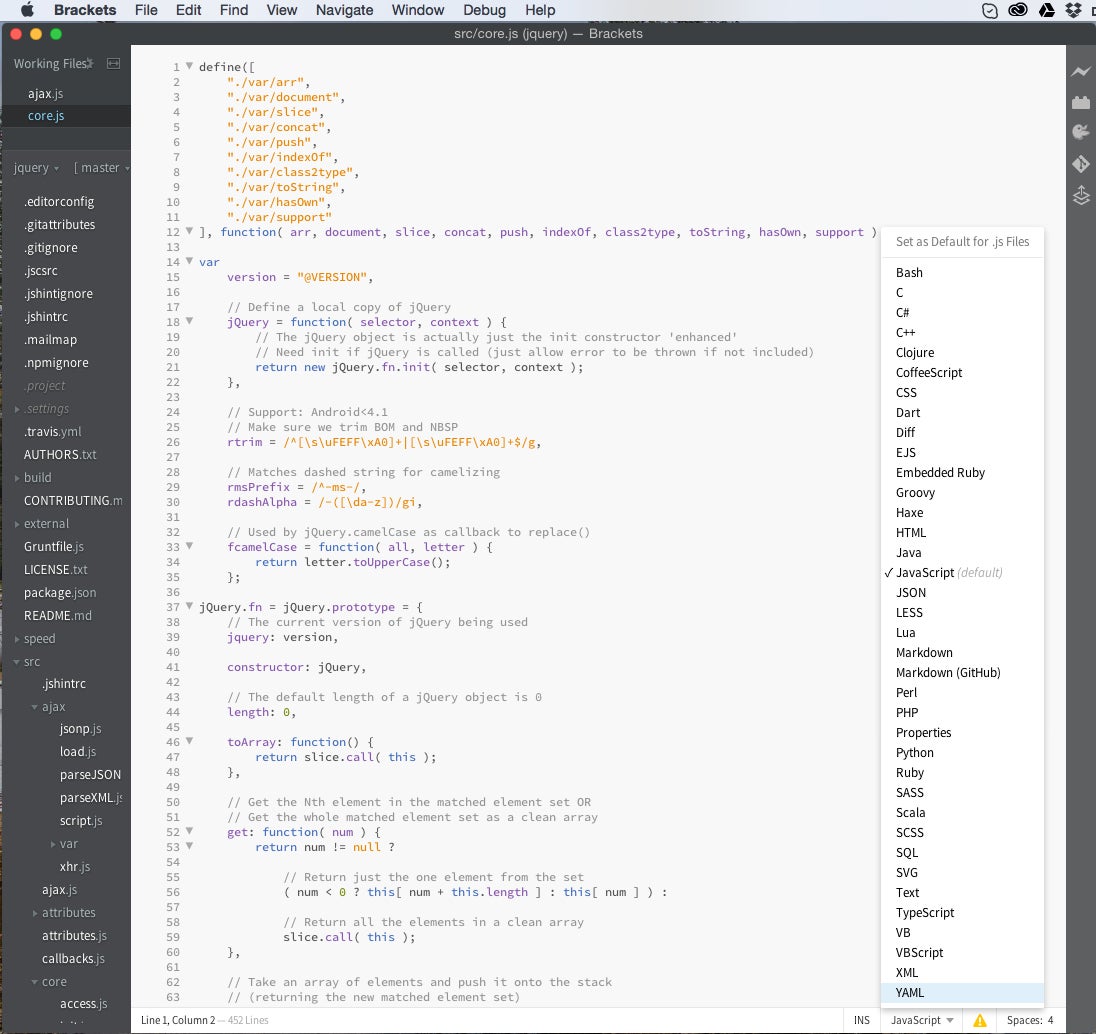Open package.json in file tree
The width and height of the screenshot is (1096, 1034).
[x=60, y=593]
